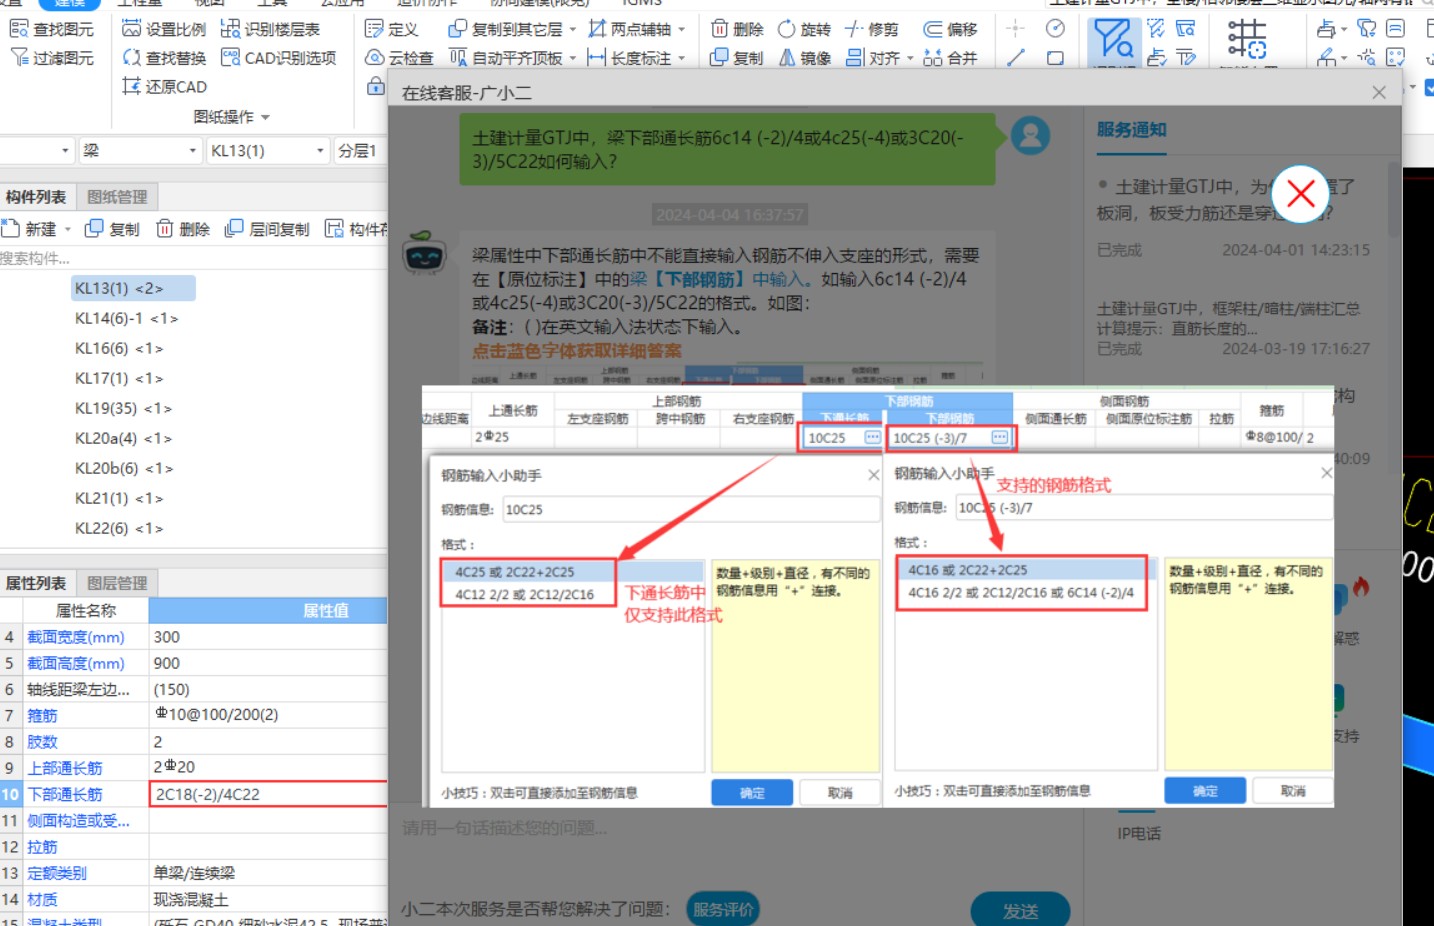
Task: Click the 自动平齐顶板 tool
Action: pos(505,58)
